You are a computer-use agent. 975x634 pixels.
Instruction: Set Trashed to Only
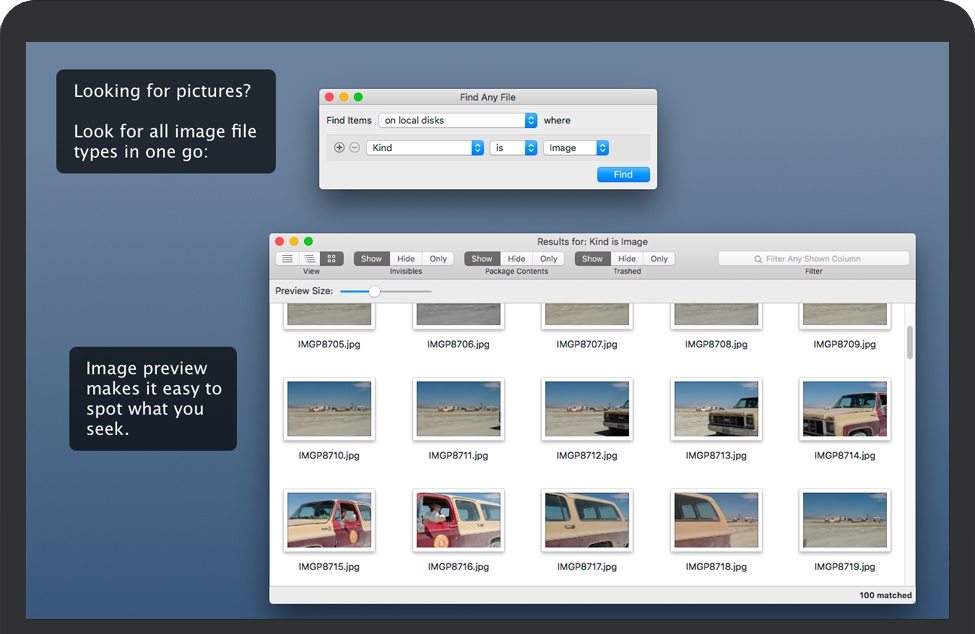click(659, 259)
